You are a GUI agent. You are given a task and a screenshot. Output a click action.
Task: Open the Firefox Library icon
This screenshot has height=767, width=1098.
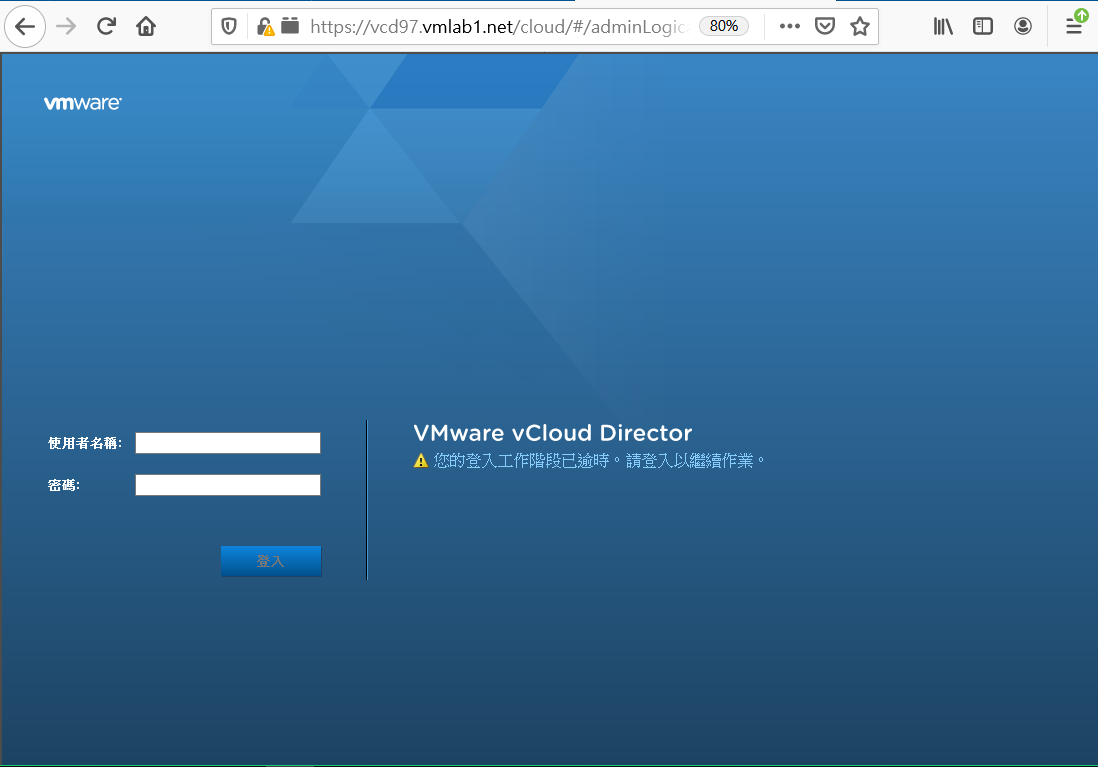coord(942,25)
